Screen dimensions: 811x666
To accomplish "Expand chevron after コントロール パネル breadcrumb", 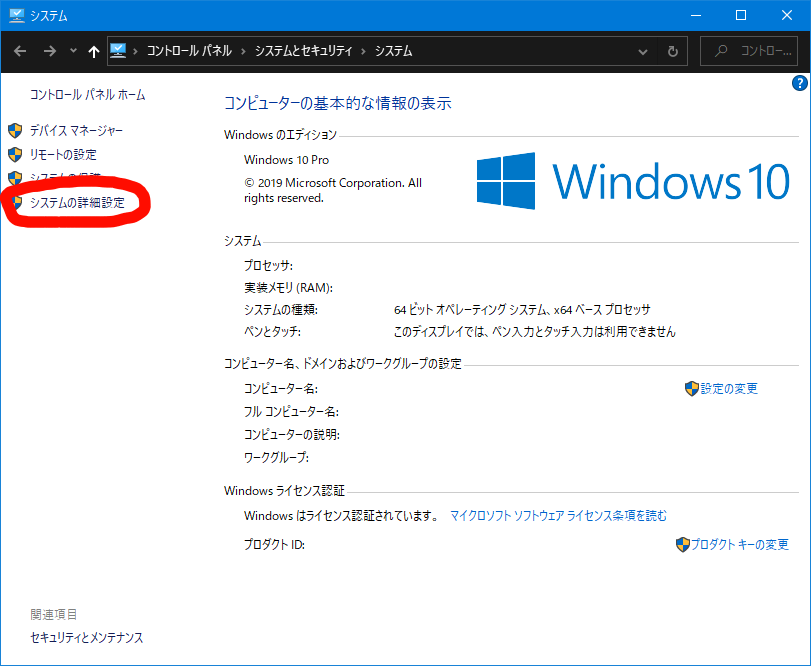I will (243, 51).
